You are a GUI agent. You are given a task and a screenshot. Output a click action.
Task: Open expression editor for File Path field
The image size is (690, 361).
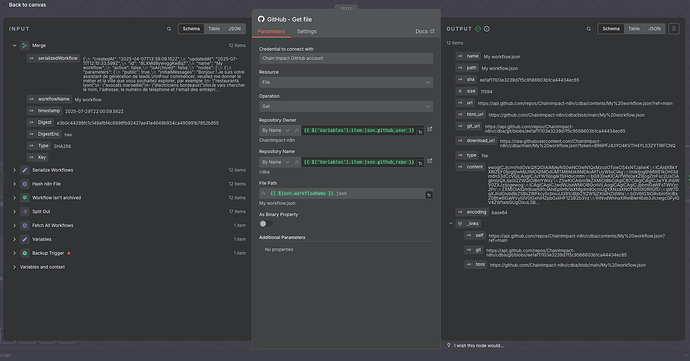pyautogui.click(x=429, y=194)
